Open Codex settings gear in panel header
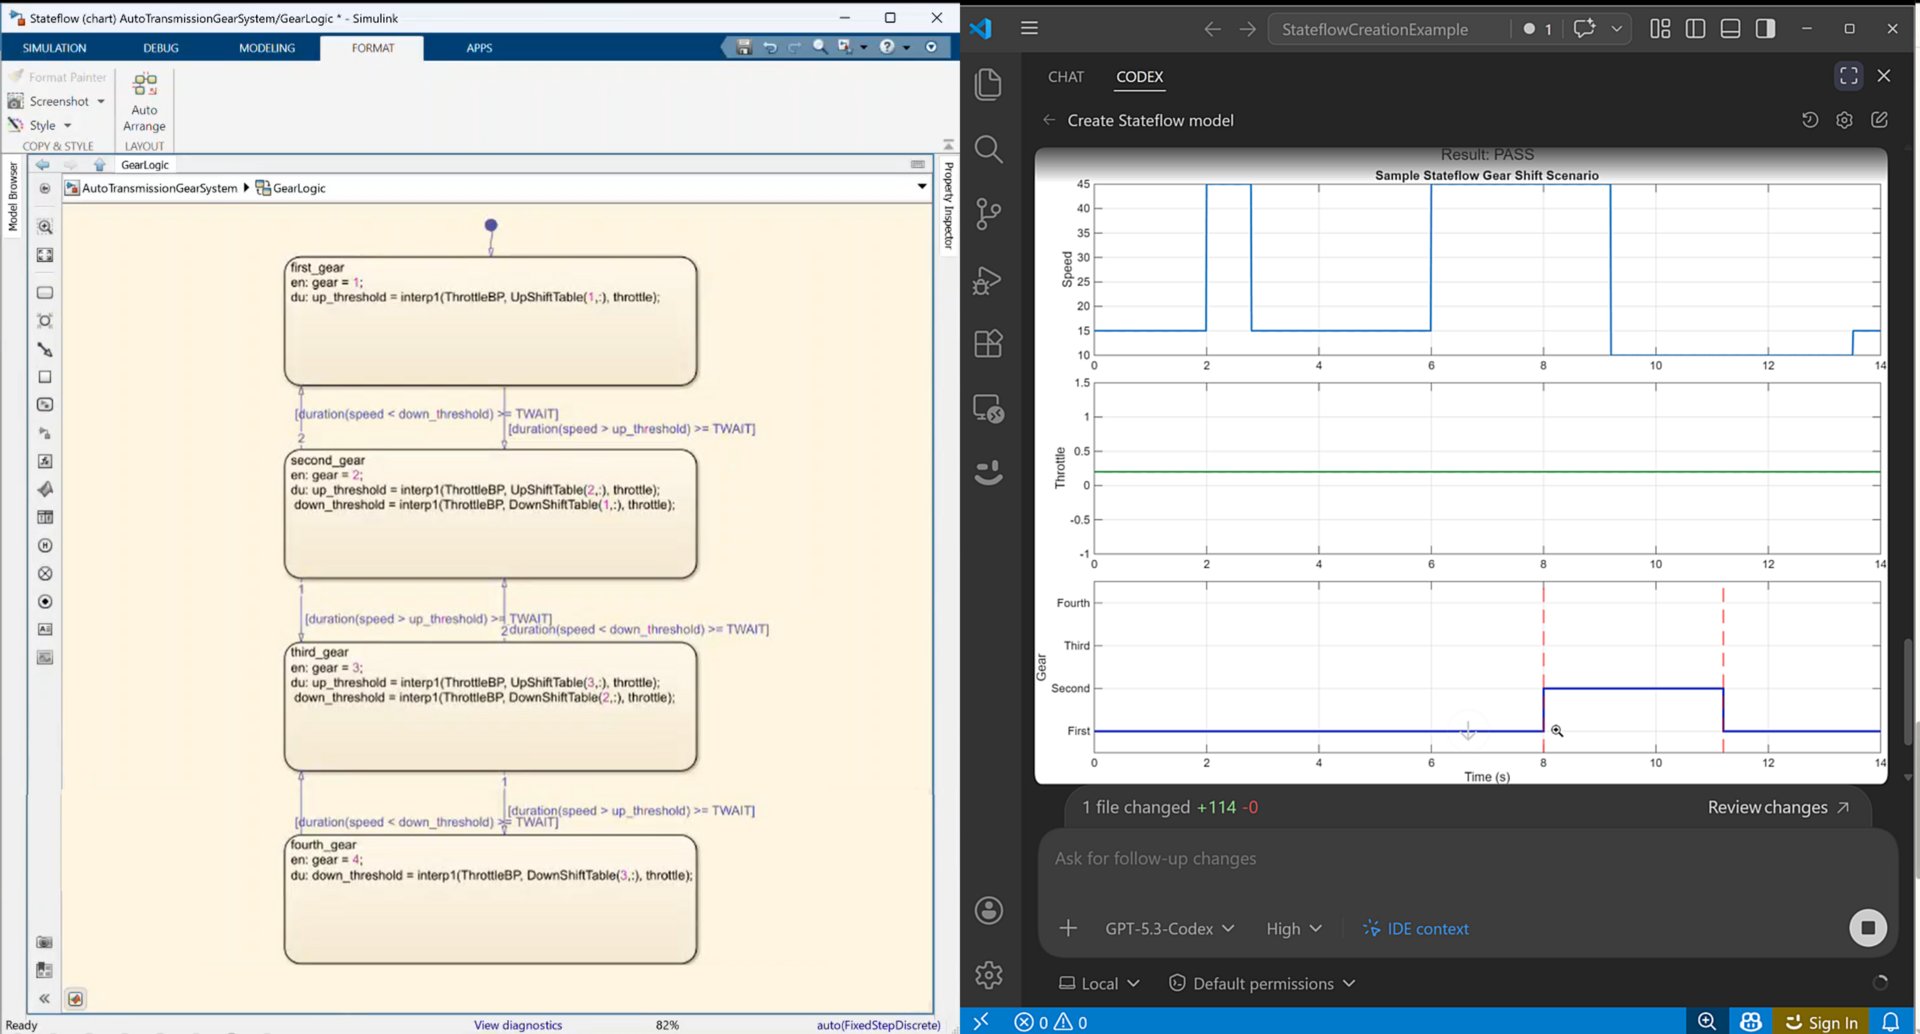The height and width of the screenshot is (1034, 1920). (1845, 120)
